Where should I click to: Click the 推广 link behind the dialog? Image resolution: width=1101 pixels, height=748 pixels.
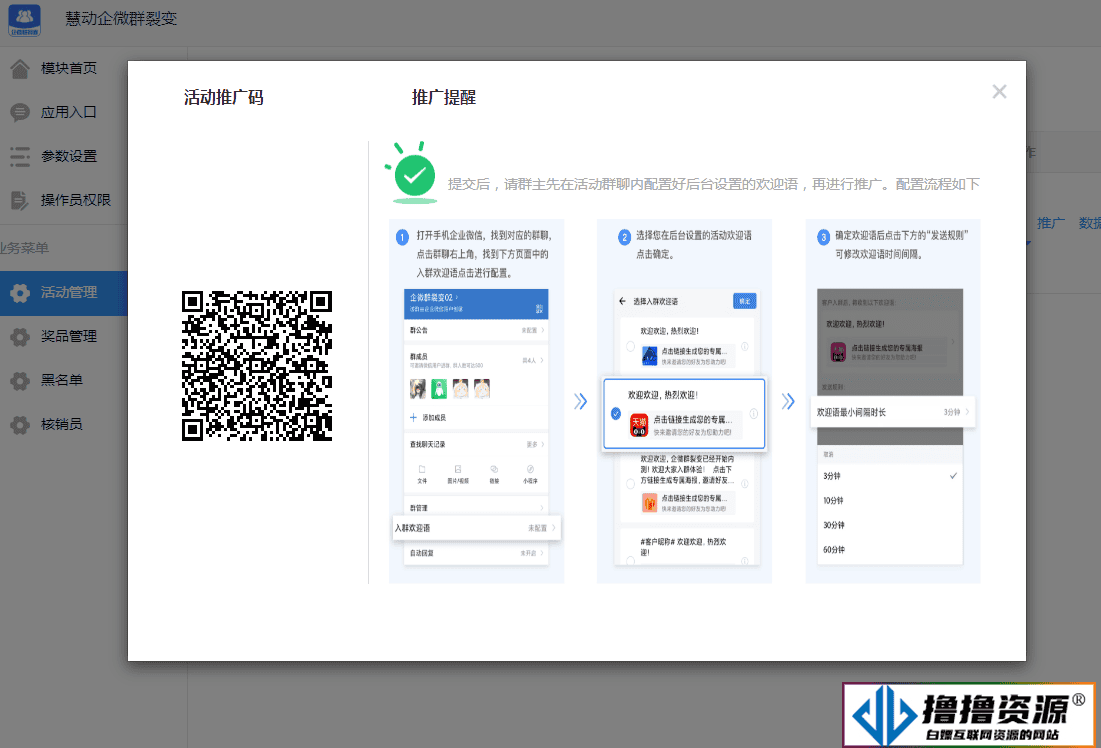point(1050,223)
